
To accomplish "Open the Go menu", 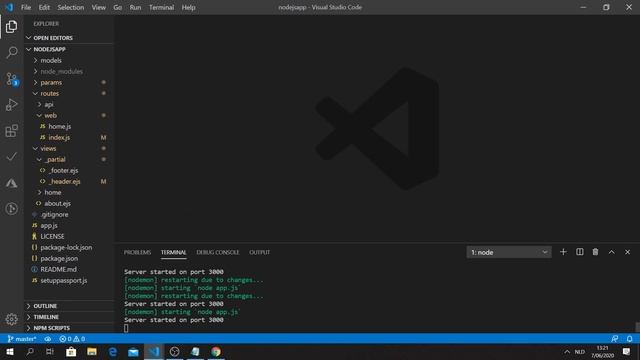I will tap(118, 7).
